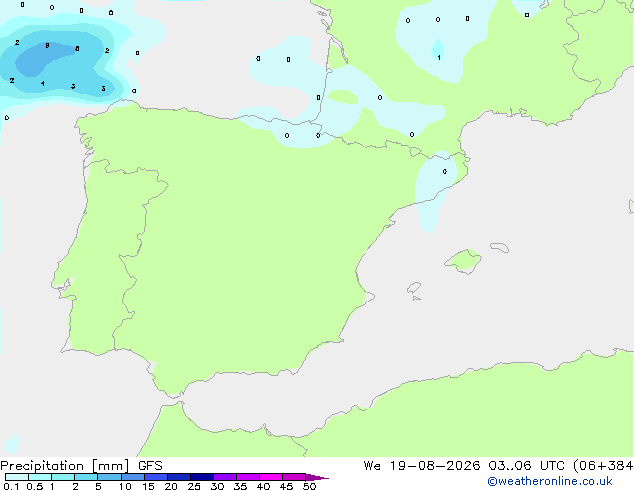Pick the purple swatch between 30 and 35
The height and width of the screenshot is (490, 634).
click(225, 477)
